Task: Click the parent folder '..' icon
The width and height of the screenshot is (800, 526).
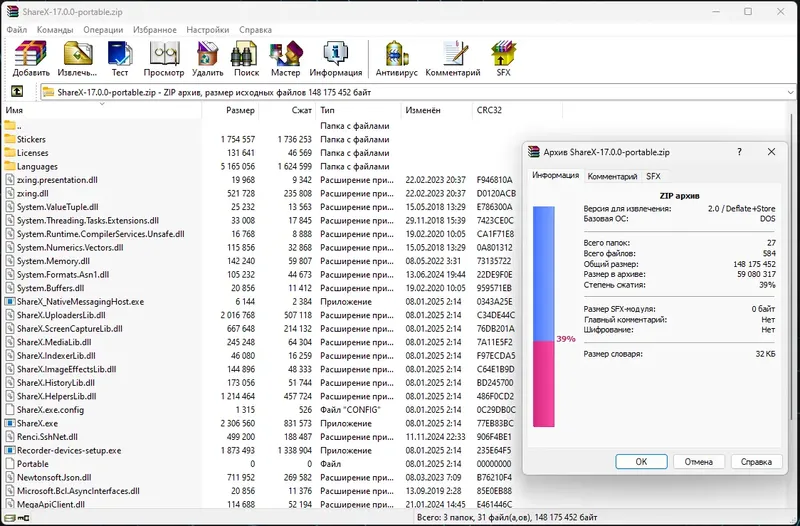Action: (10, 126)
